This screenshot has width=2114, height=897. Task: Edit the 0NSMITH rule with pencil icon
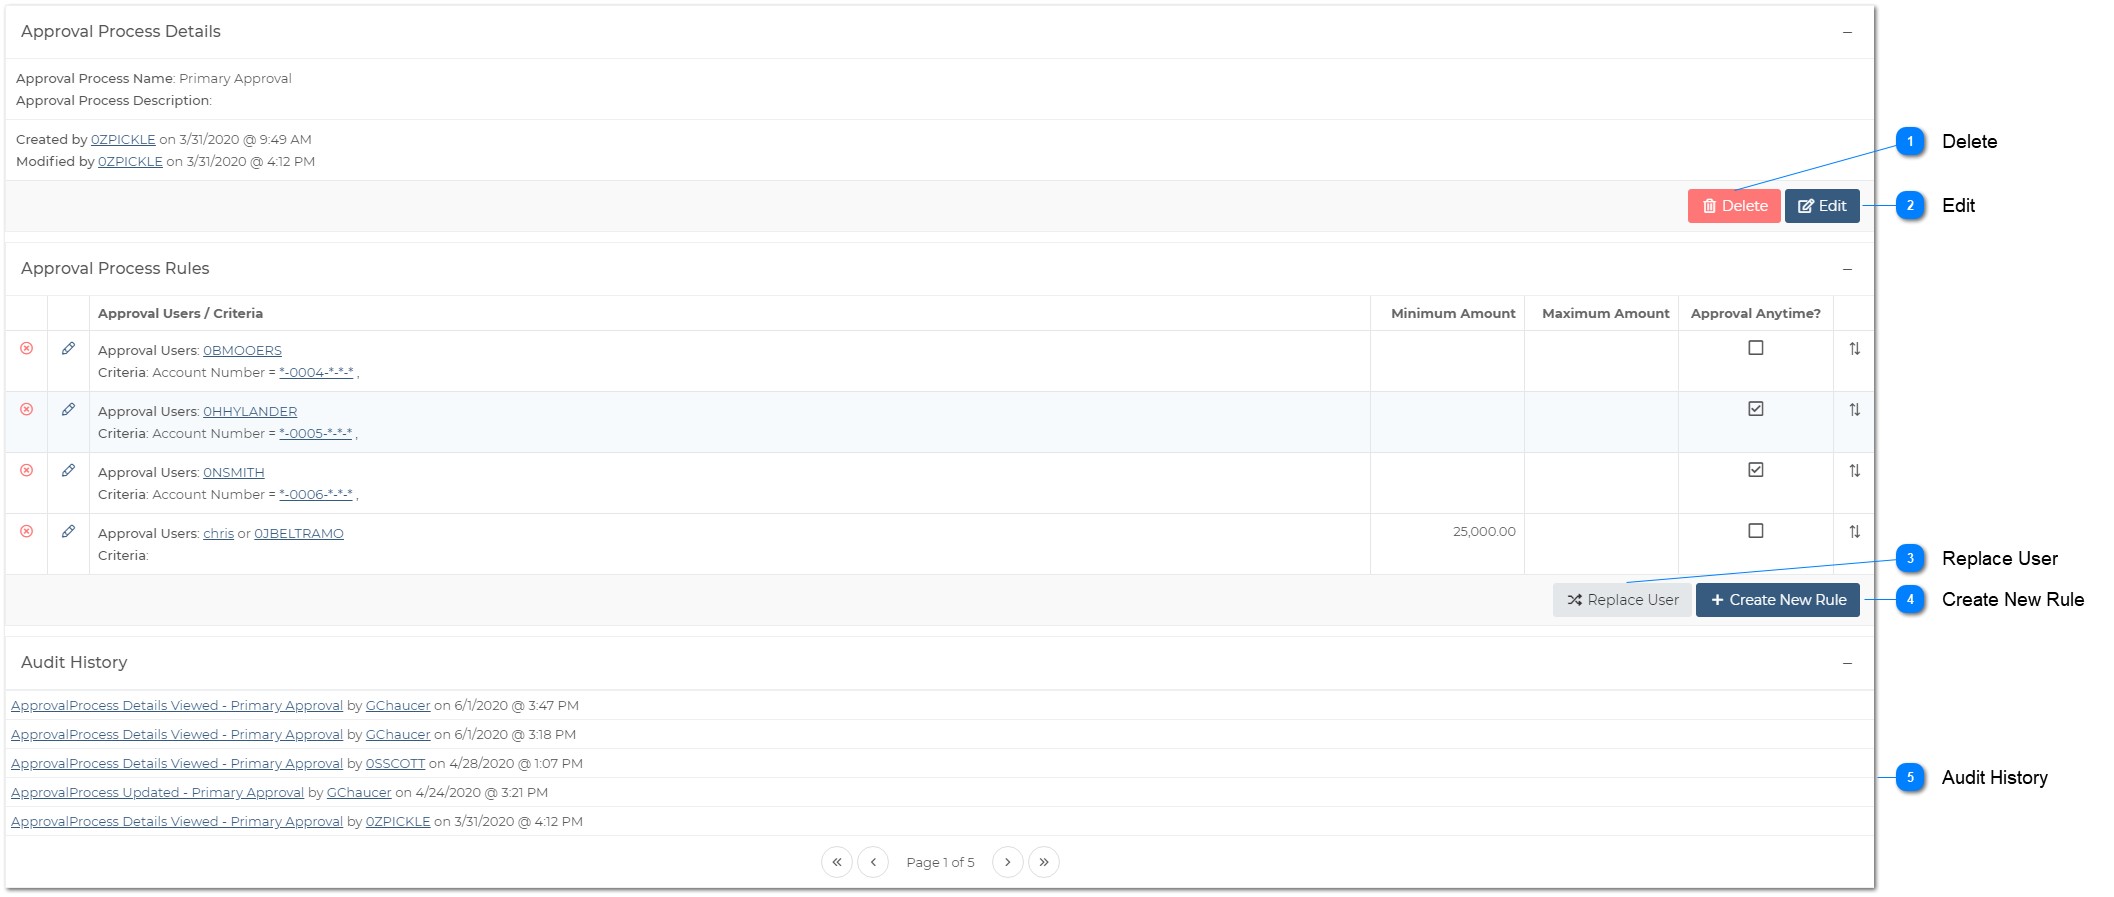[x=68, y=470]
